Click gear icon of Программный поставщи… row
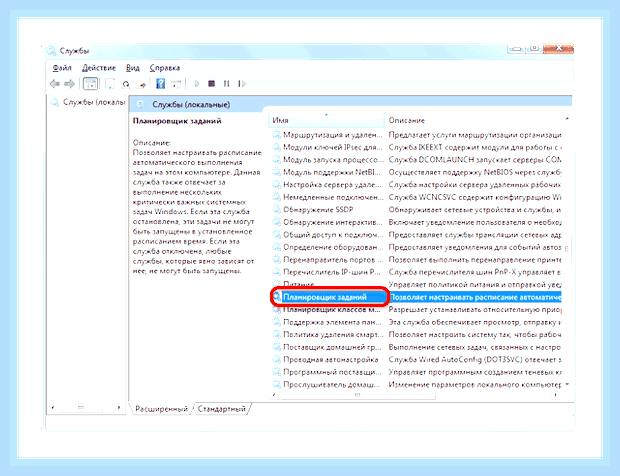Screen dimensions: 620x476 pos(276,372)
